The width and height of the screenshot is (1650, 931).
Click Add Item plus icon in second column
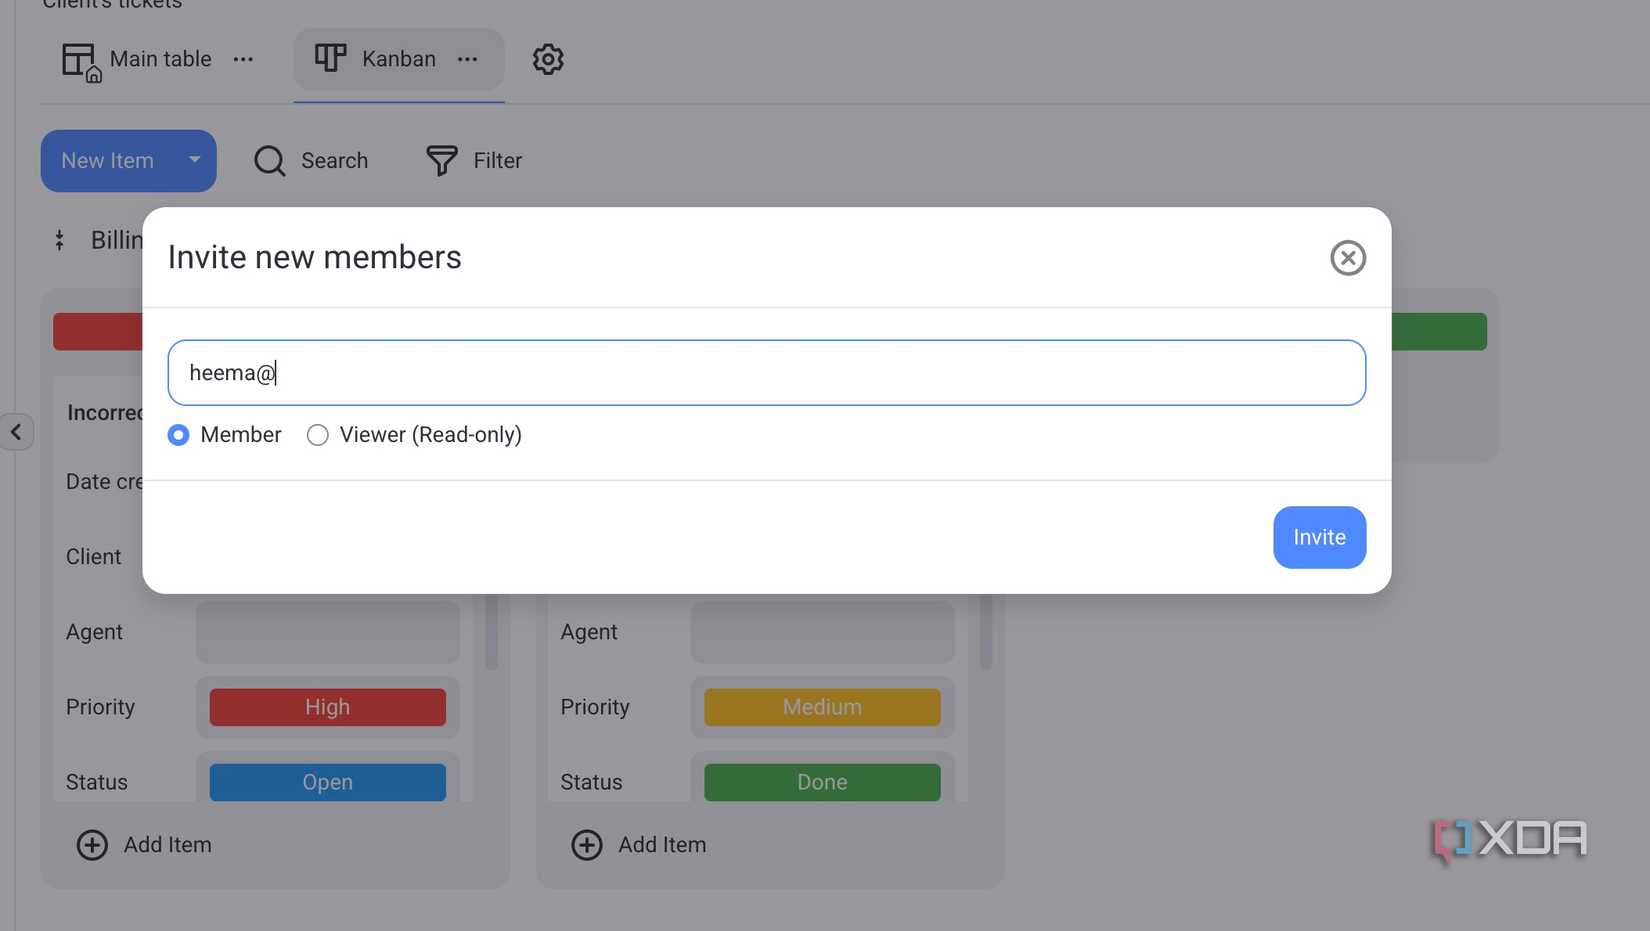pyautogui.click(x=587, y=845)
